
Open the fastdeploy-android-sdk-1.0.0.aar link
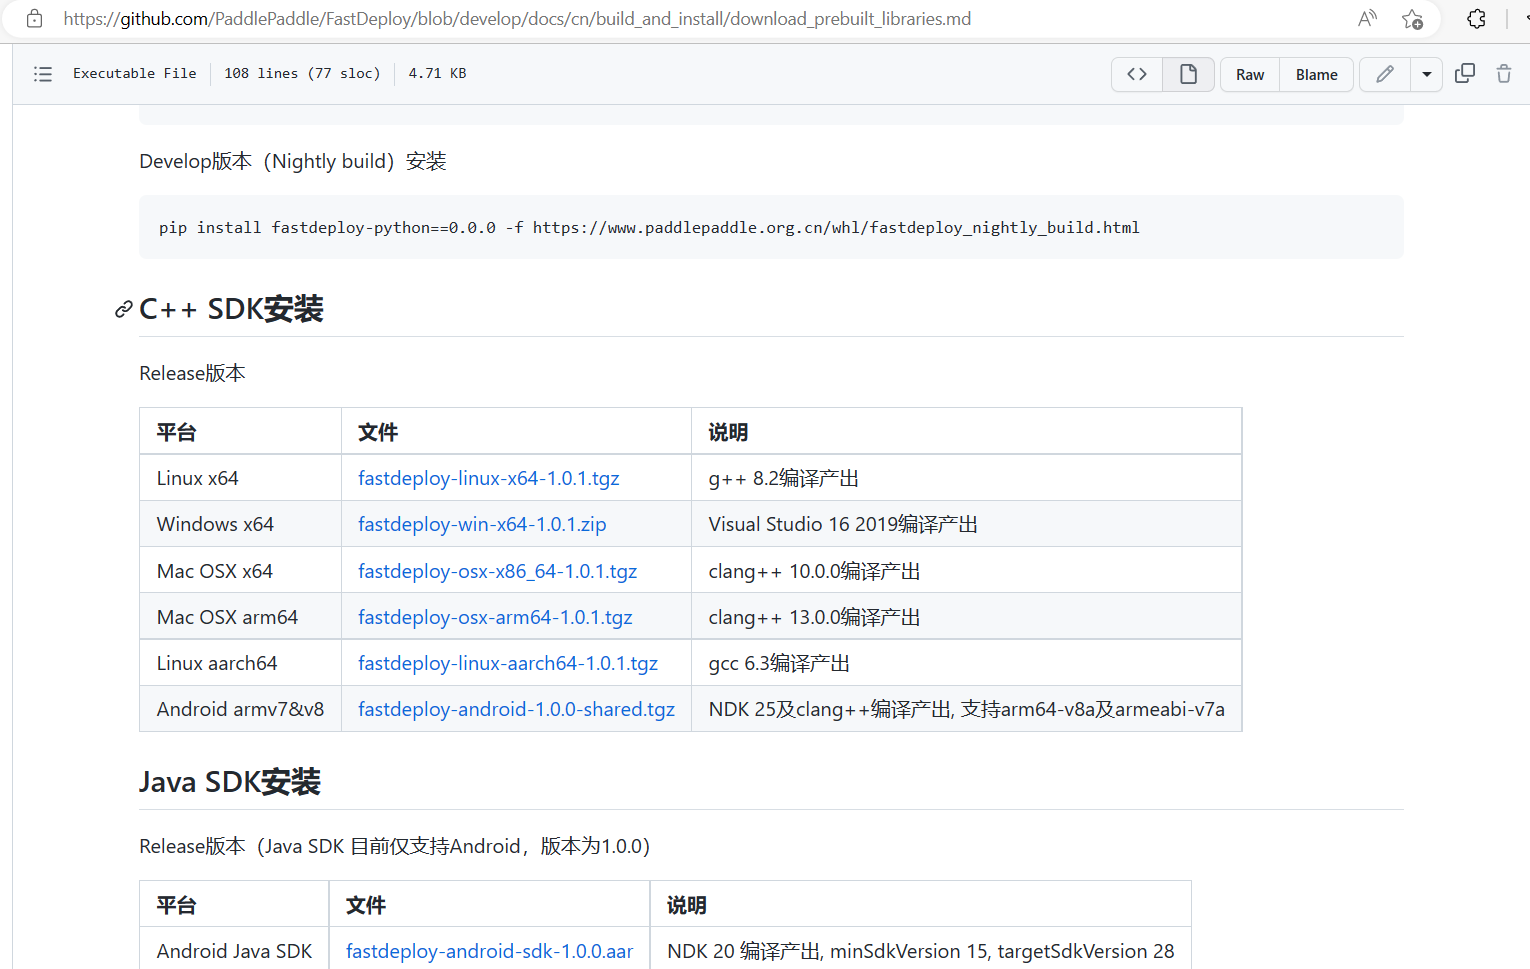(489, 951)
